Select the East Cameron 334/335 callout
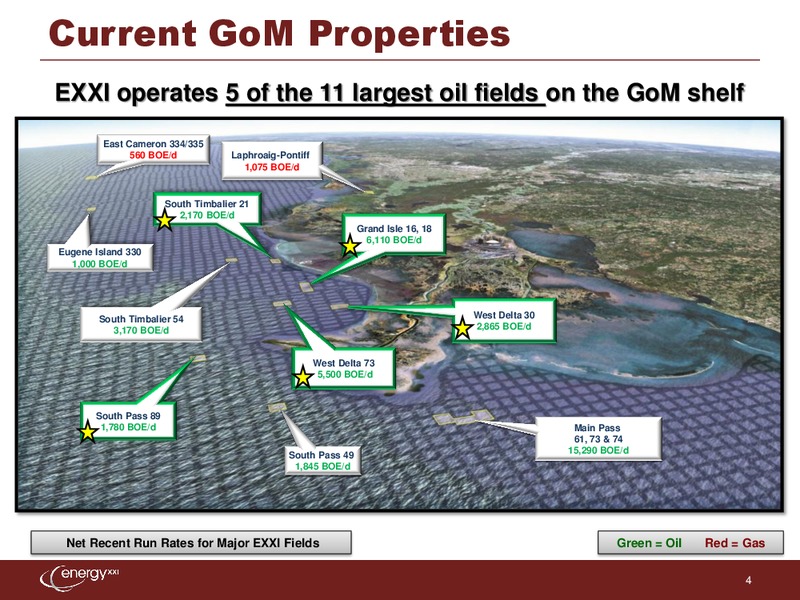Viewport: 800px width, 600px height. [x=153, y=149]
